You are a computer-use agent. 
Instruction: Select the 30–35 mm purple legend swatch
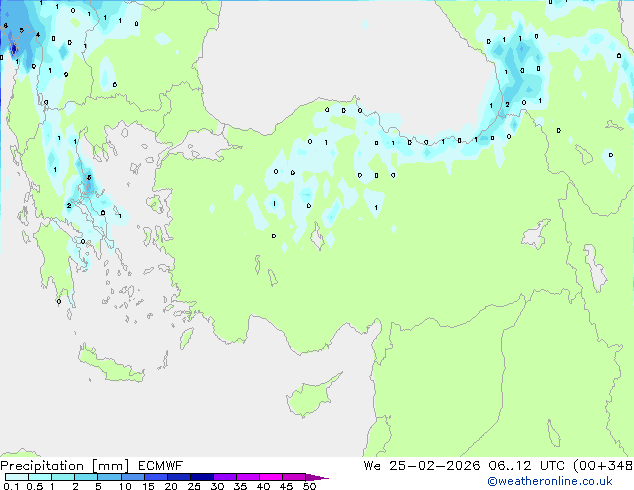tap(224, 477)
